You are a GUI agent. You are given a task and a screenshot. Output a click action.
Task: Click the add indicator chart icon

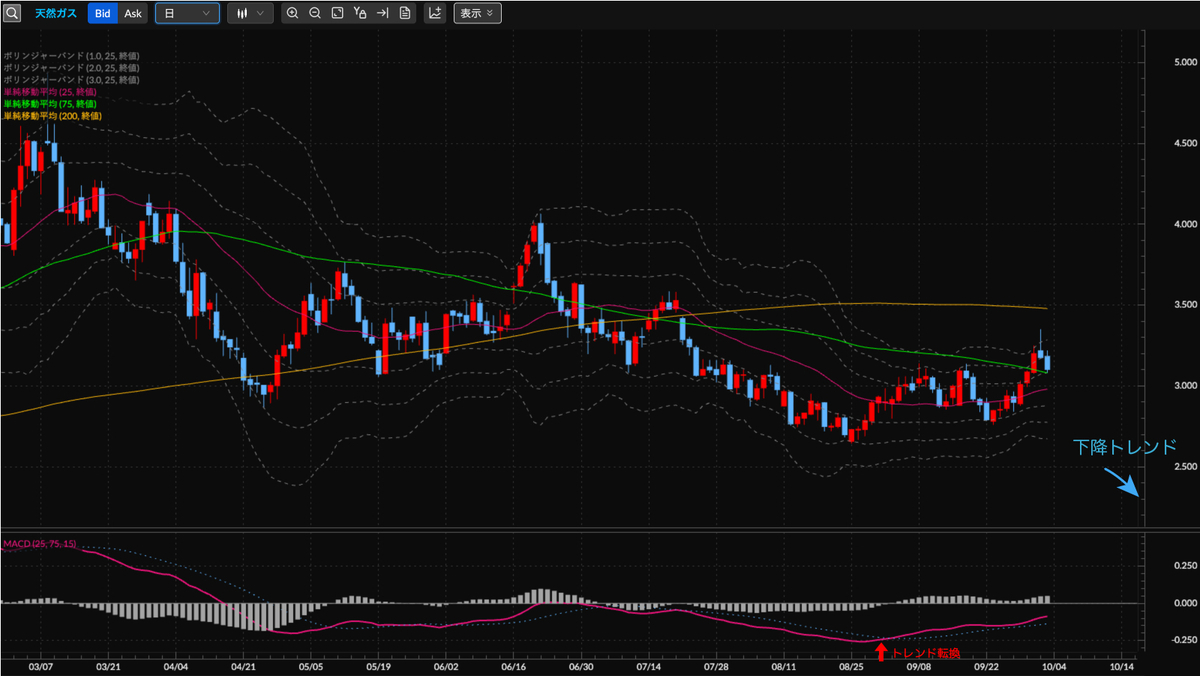point(435,14)
